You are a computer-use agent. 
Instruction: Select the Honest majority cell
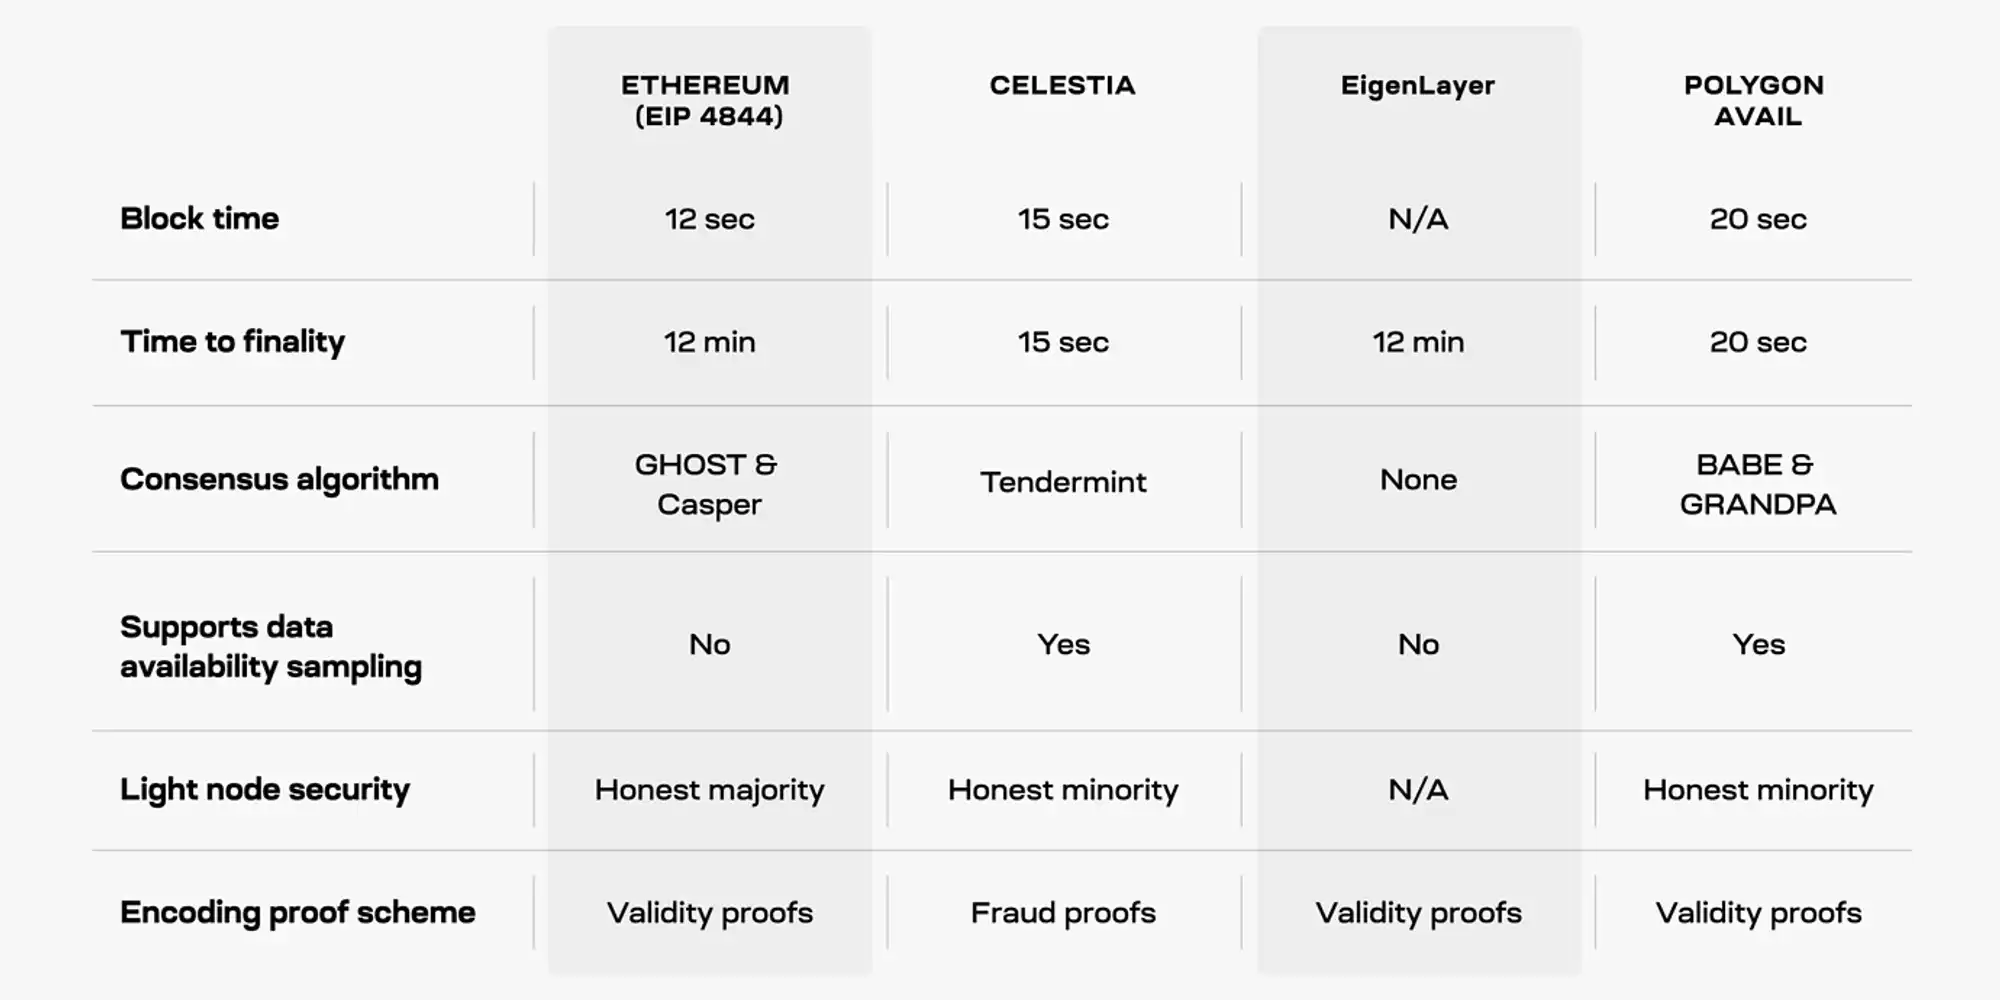(709, 790)
